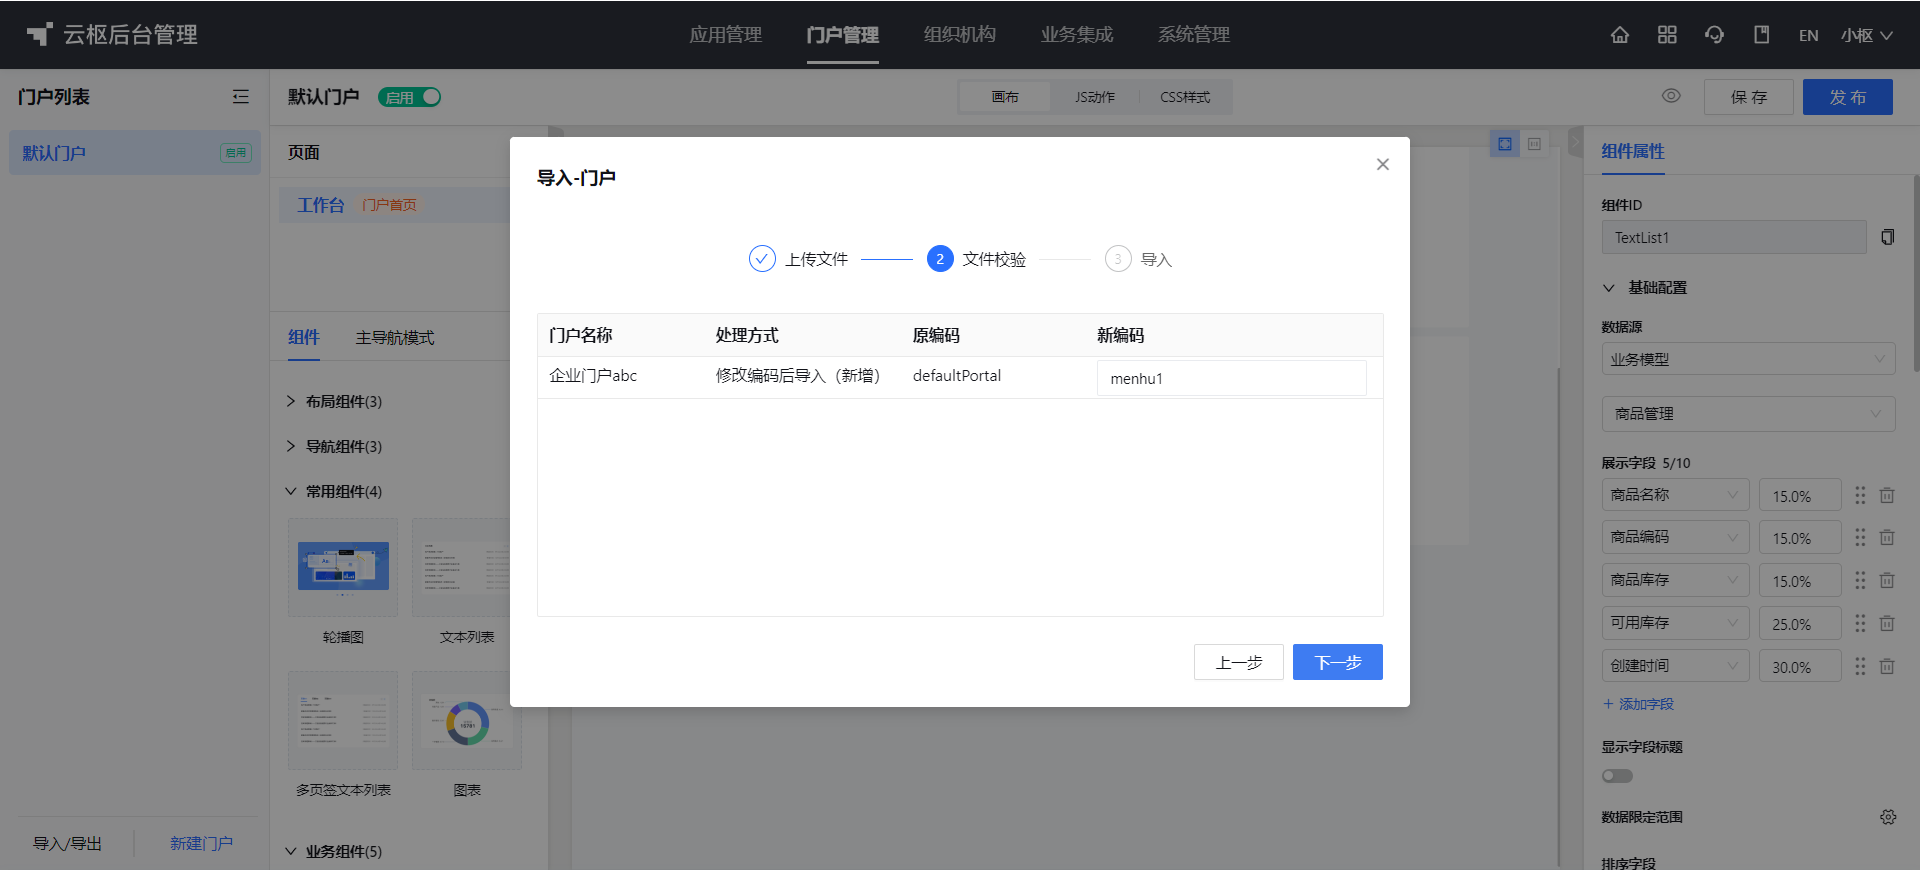Click the 保存 button
The height and width of the screenshot is (870, 1920).
click(1749, 97)
